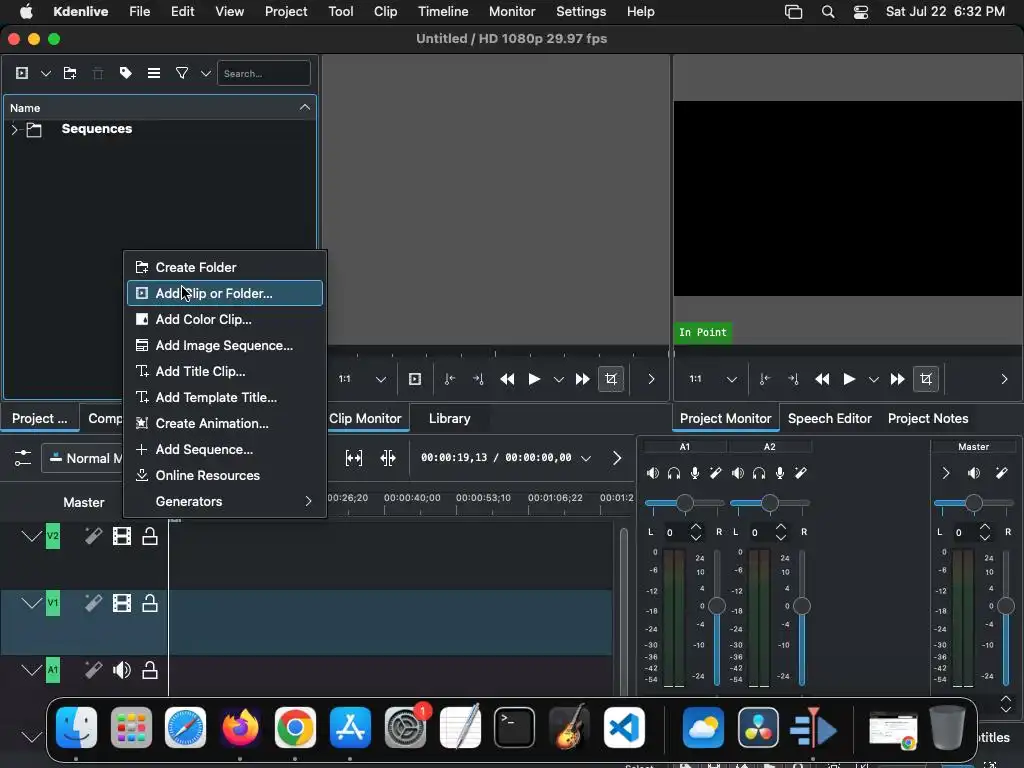Choose Add Color Clip from context menu
Viewport: 1024px width, 768px height.
click(x=225, y=319)
